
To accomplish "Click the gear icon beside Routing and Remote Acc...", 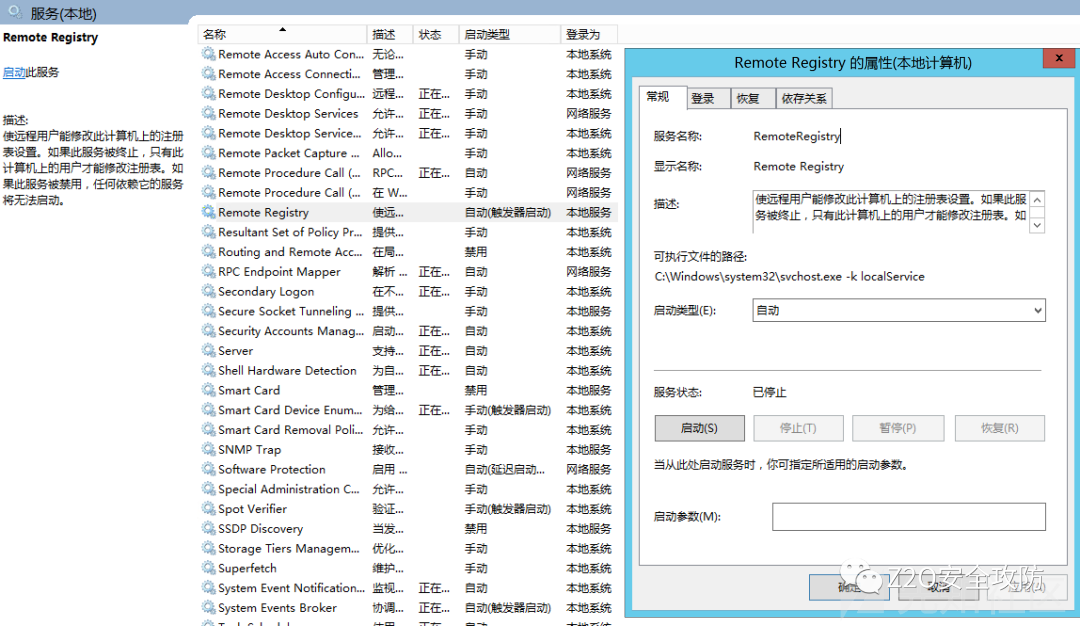I will [208, 251].
